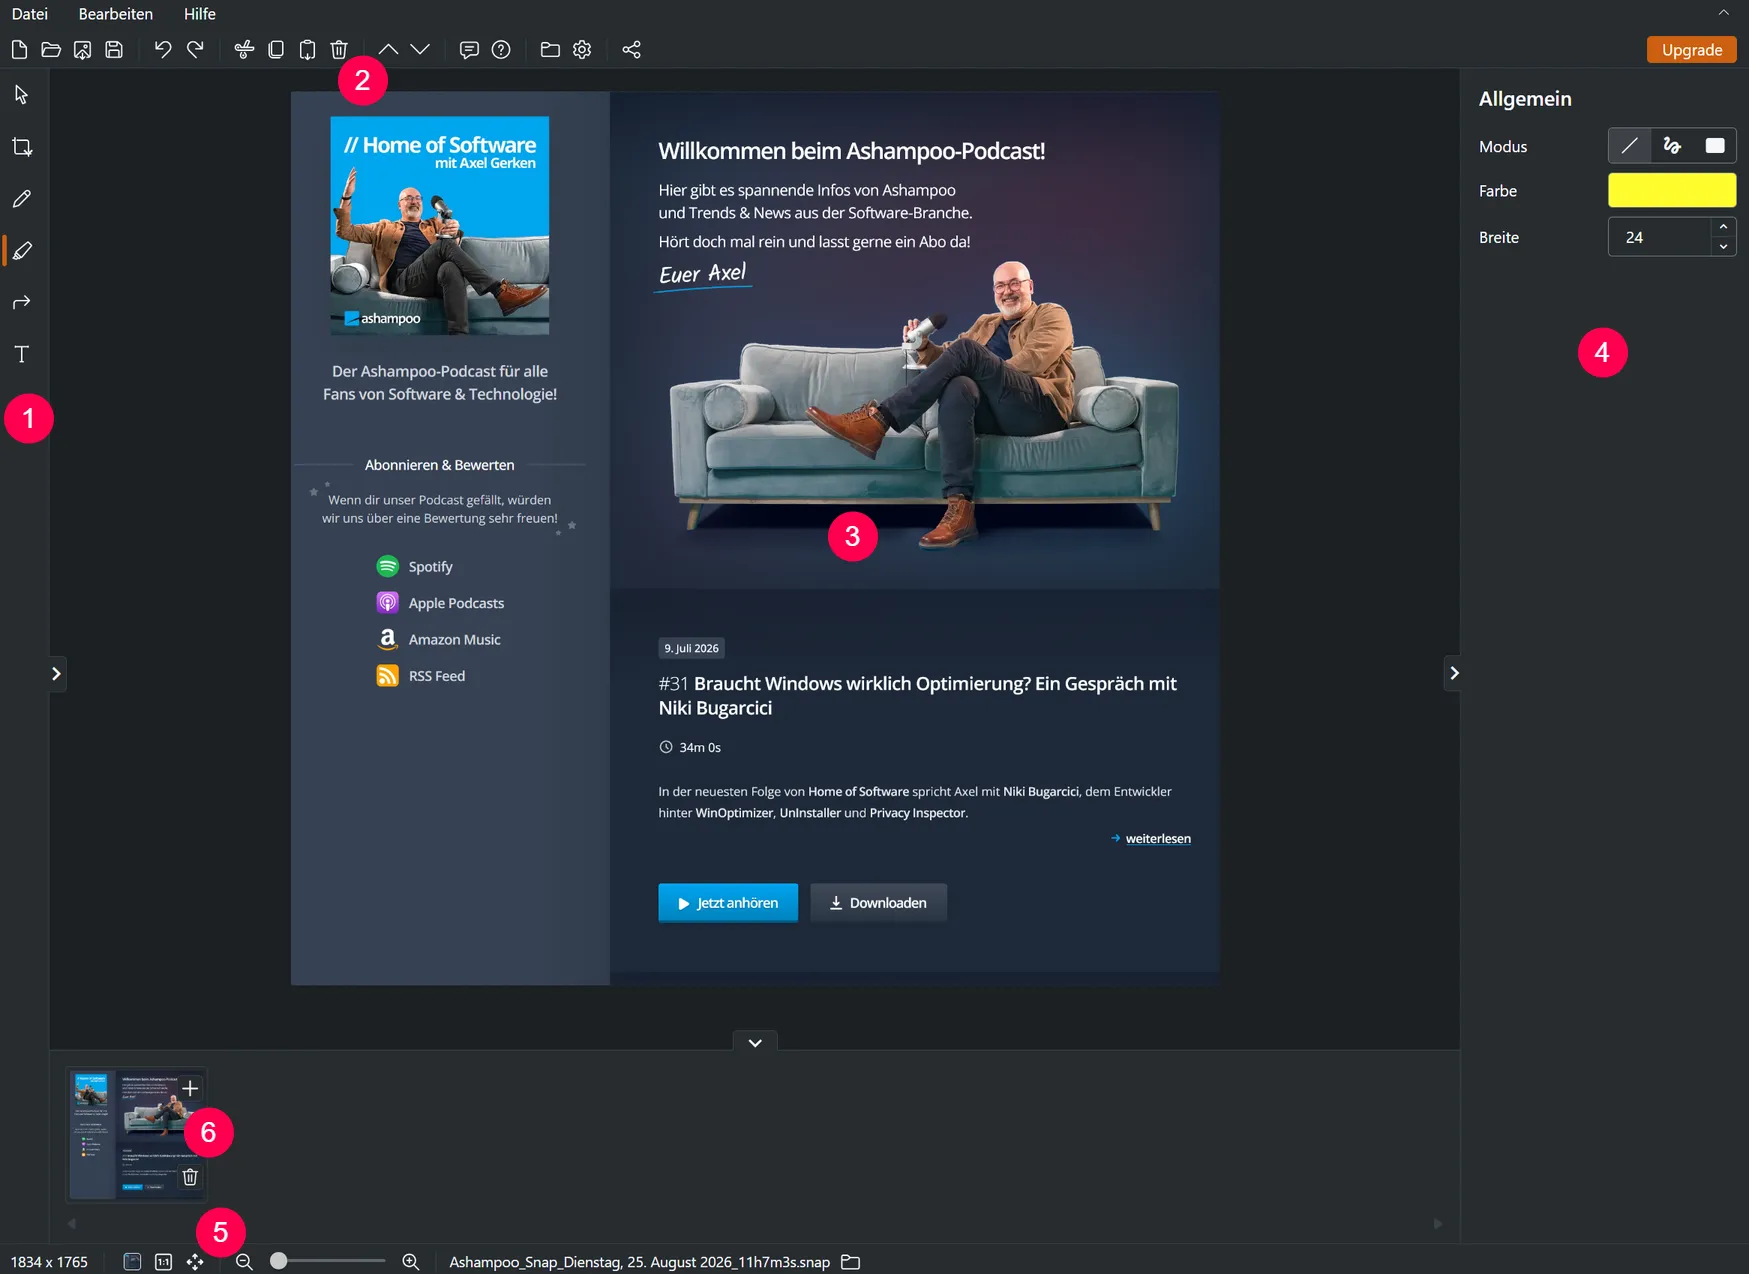Open the Datei menu

point(30,14)
